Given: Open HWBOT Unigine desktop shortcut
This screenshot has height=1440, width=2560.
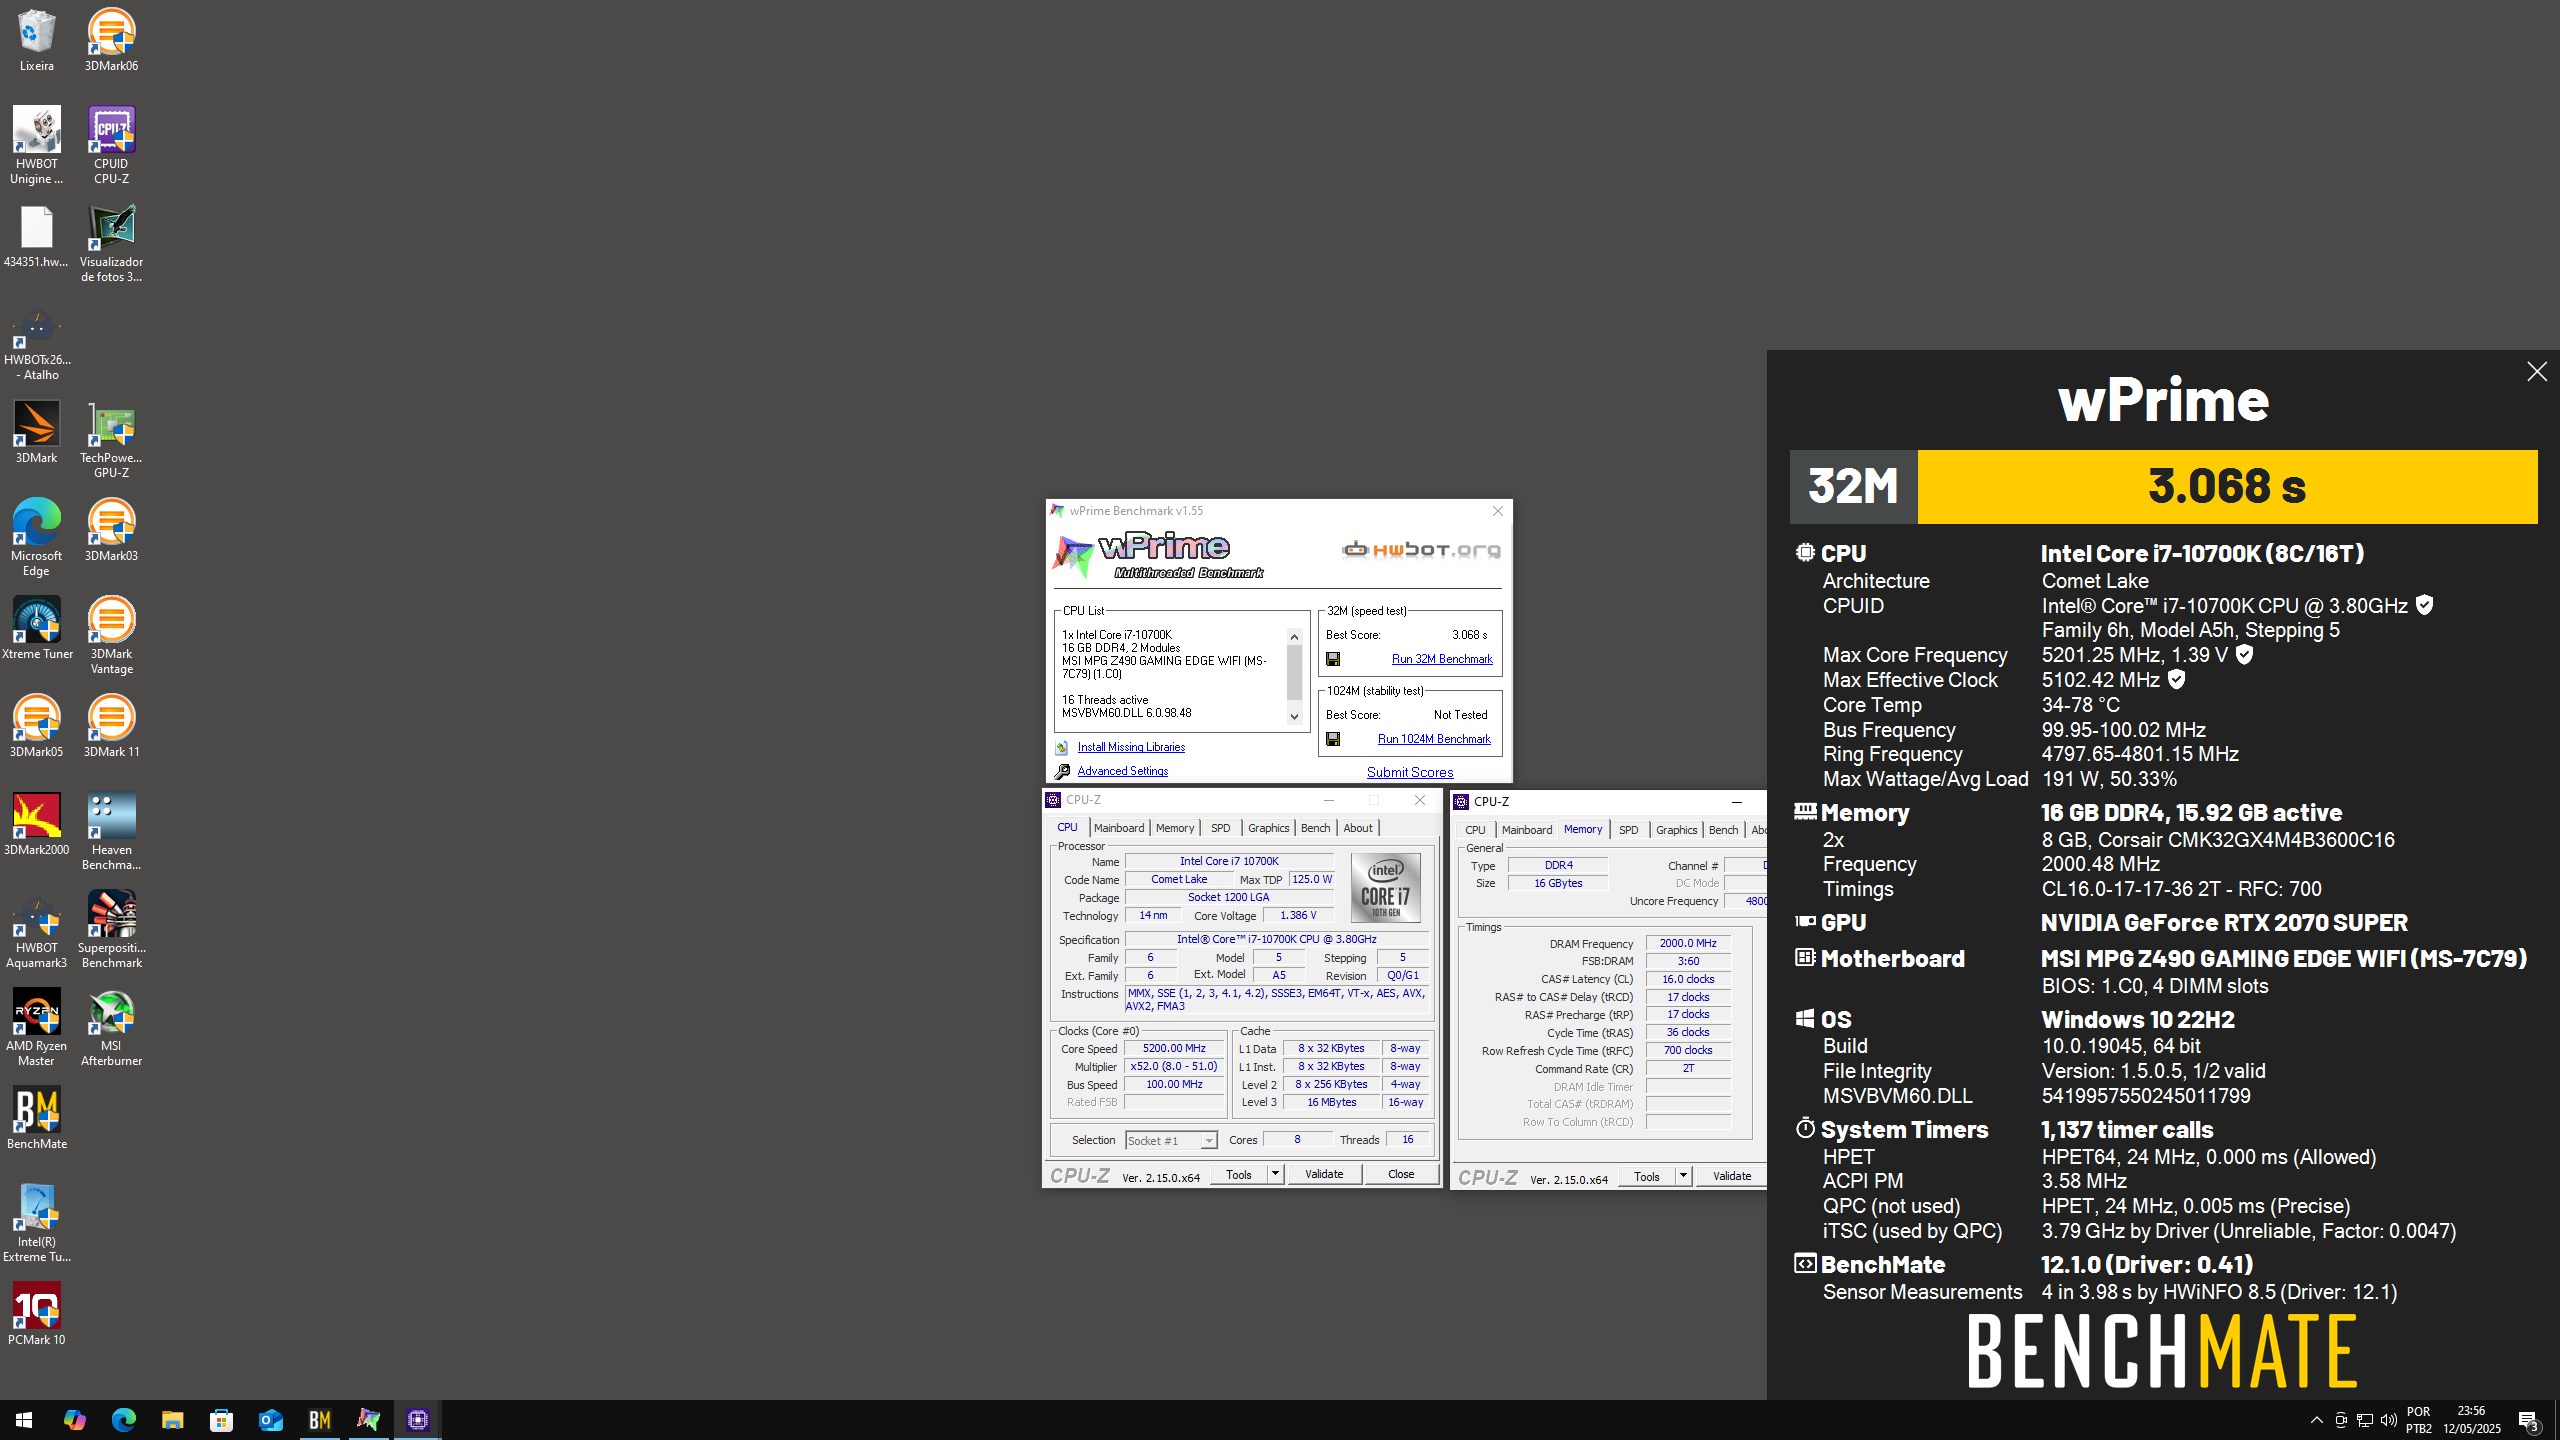Looking at the screenshot, I should tap(36, 145).
